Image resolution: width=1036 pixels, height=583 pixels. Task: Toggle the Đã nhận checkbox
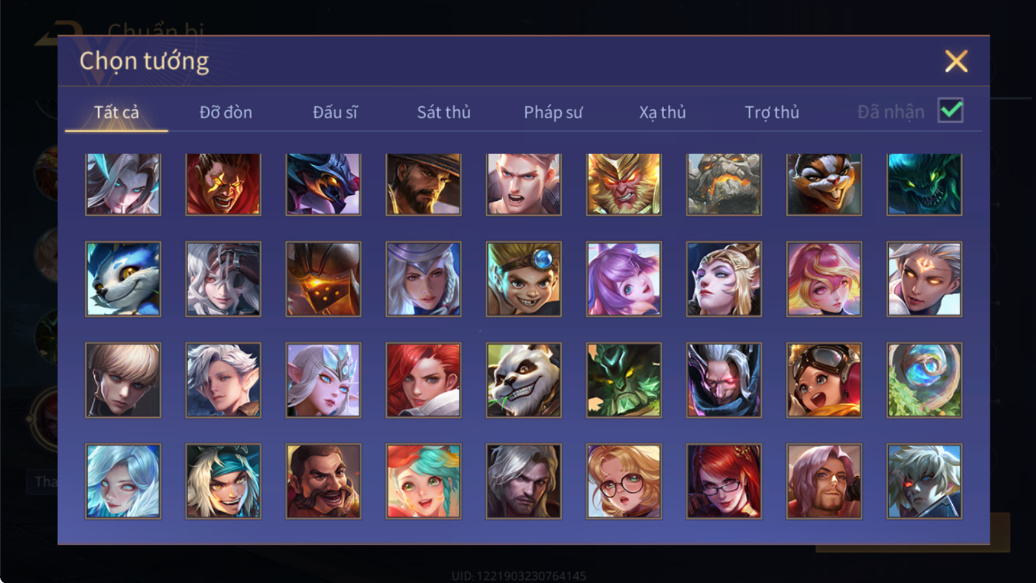(950, 110)
